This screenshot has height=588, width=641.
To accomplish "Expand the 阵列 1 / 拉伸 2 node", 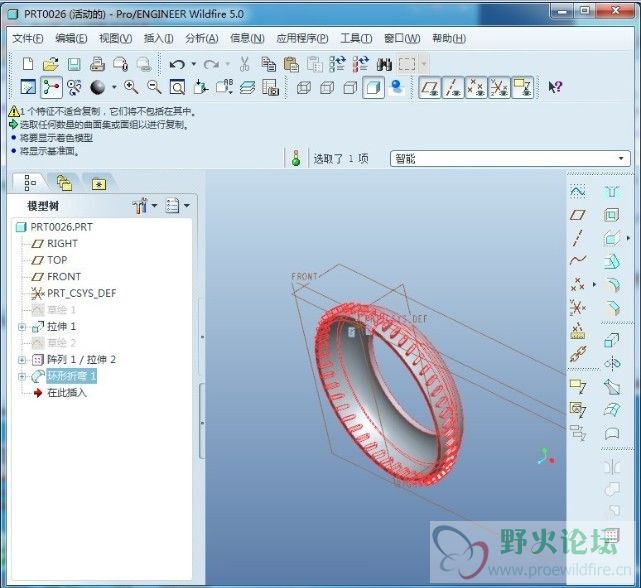I will point(22,360).
